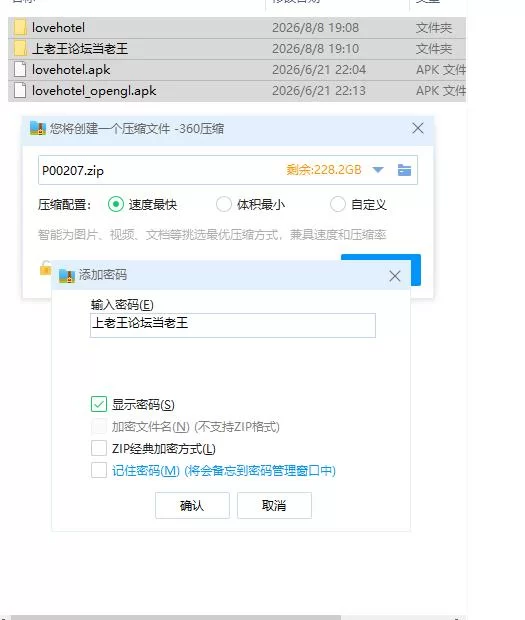Expand the save path dropdown arrow
Viewport: 525px width, 620px height.
click(378, 170)
